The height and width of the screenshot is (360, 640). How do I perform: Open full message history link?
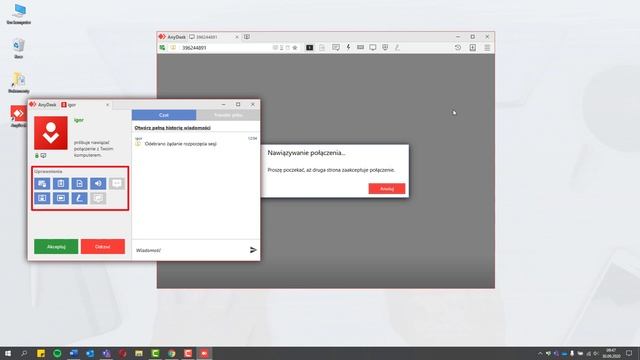[173, 128]
